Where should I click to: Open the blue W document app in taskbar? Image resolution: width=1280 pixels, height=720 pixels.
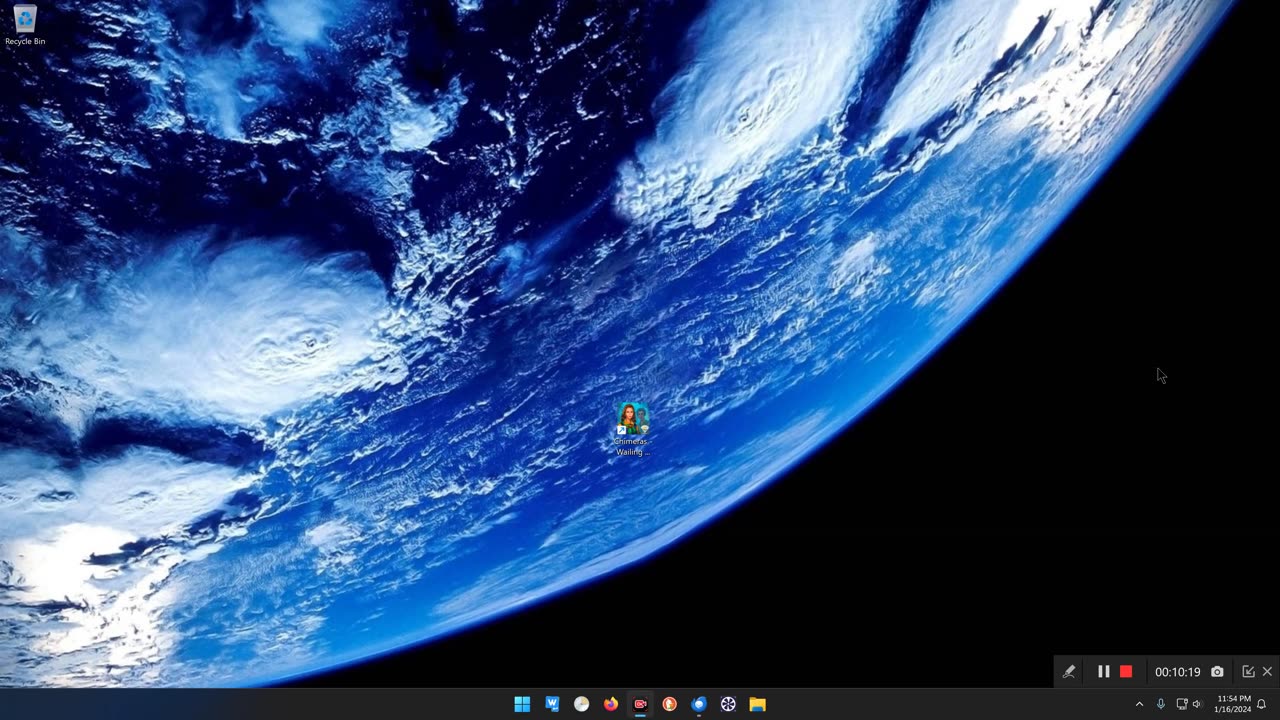tap(552, 704)
